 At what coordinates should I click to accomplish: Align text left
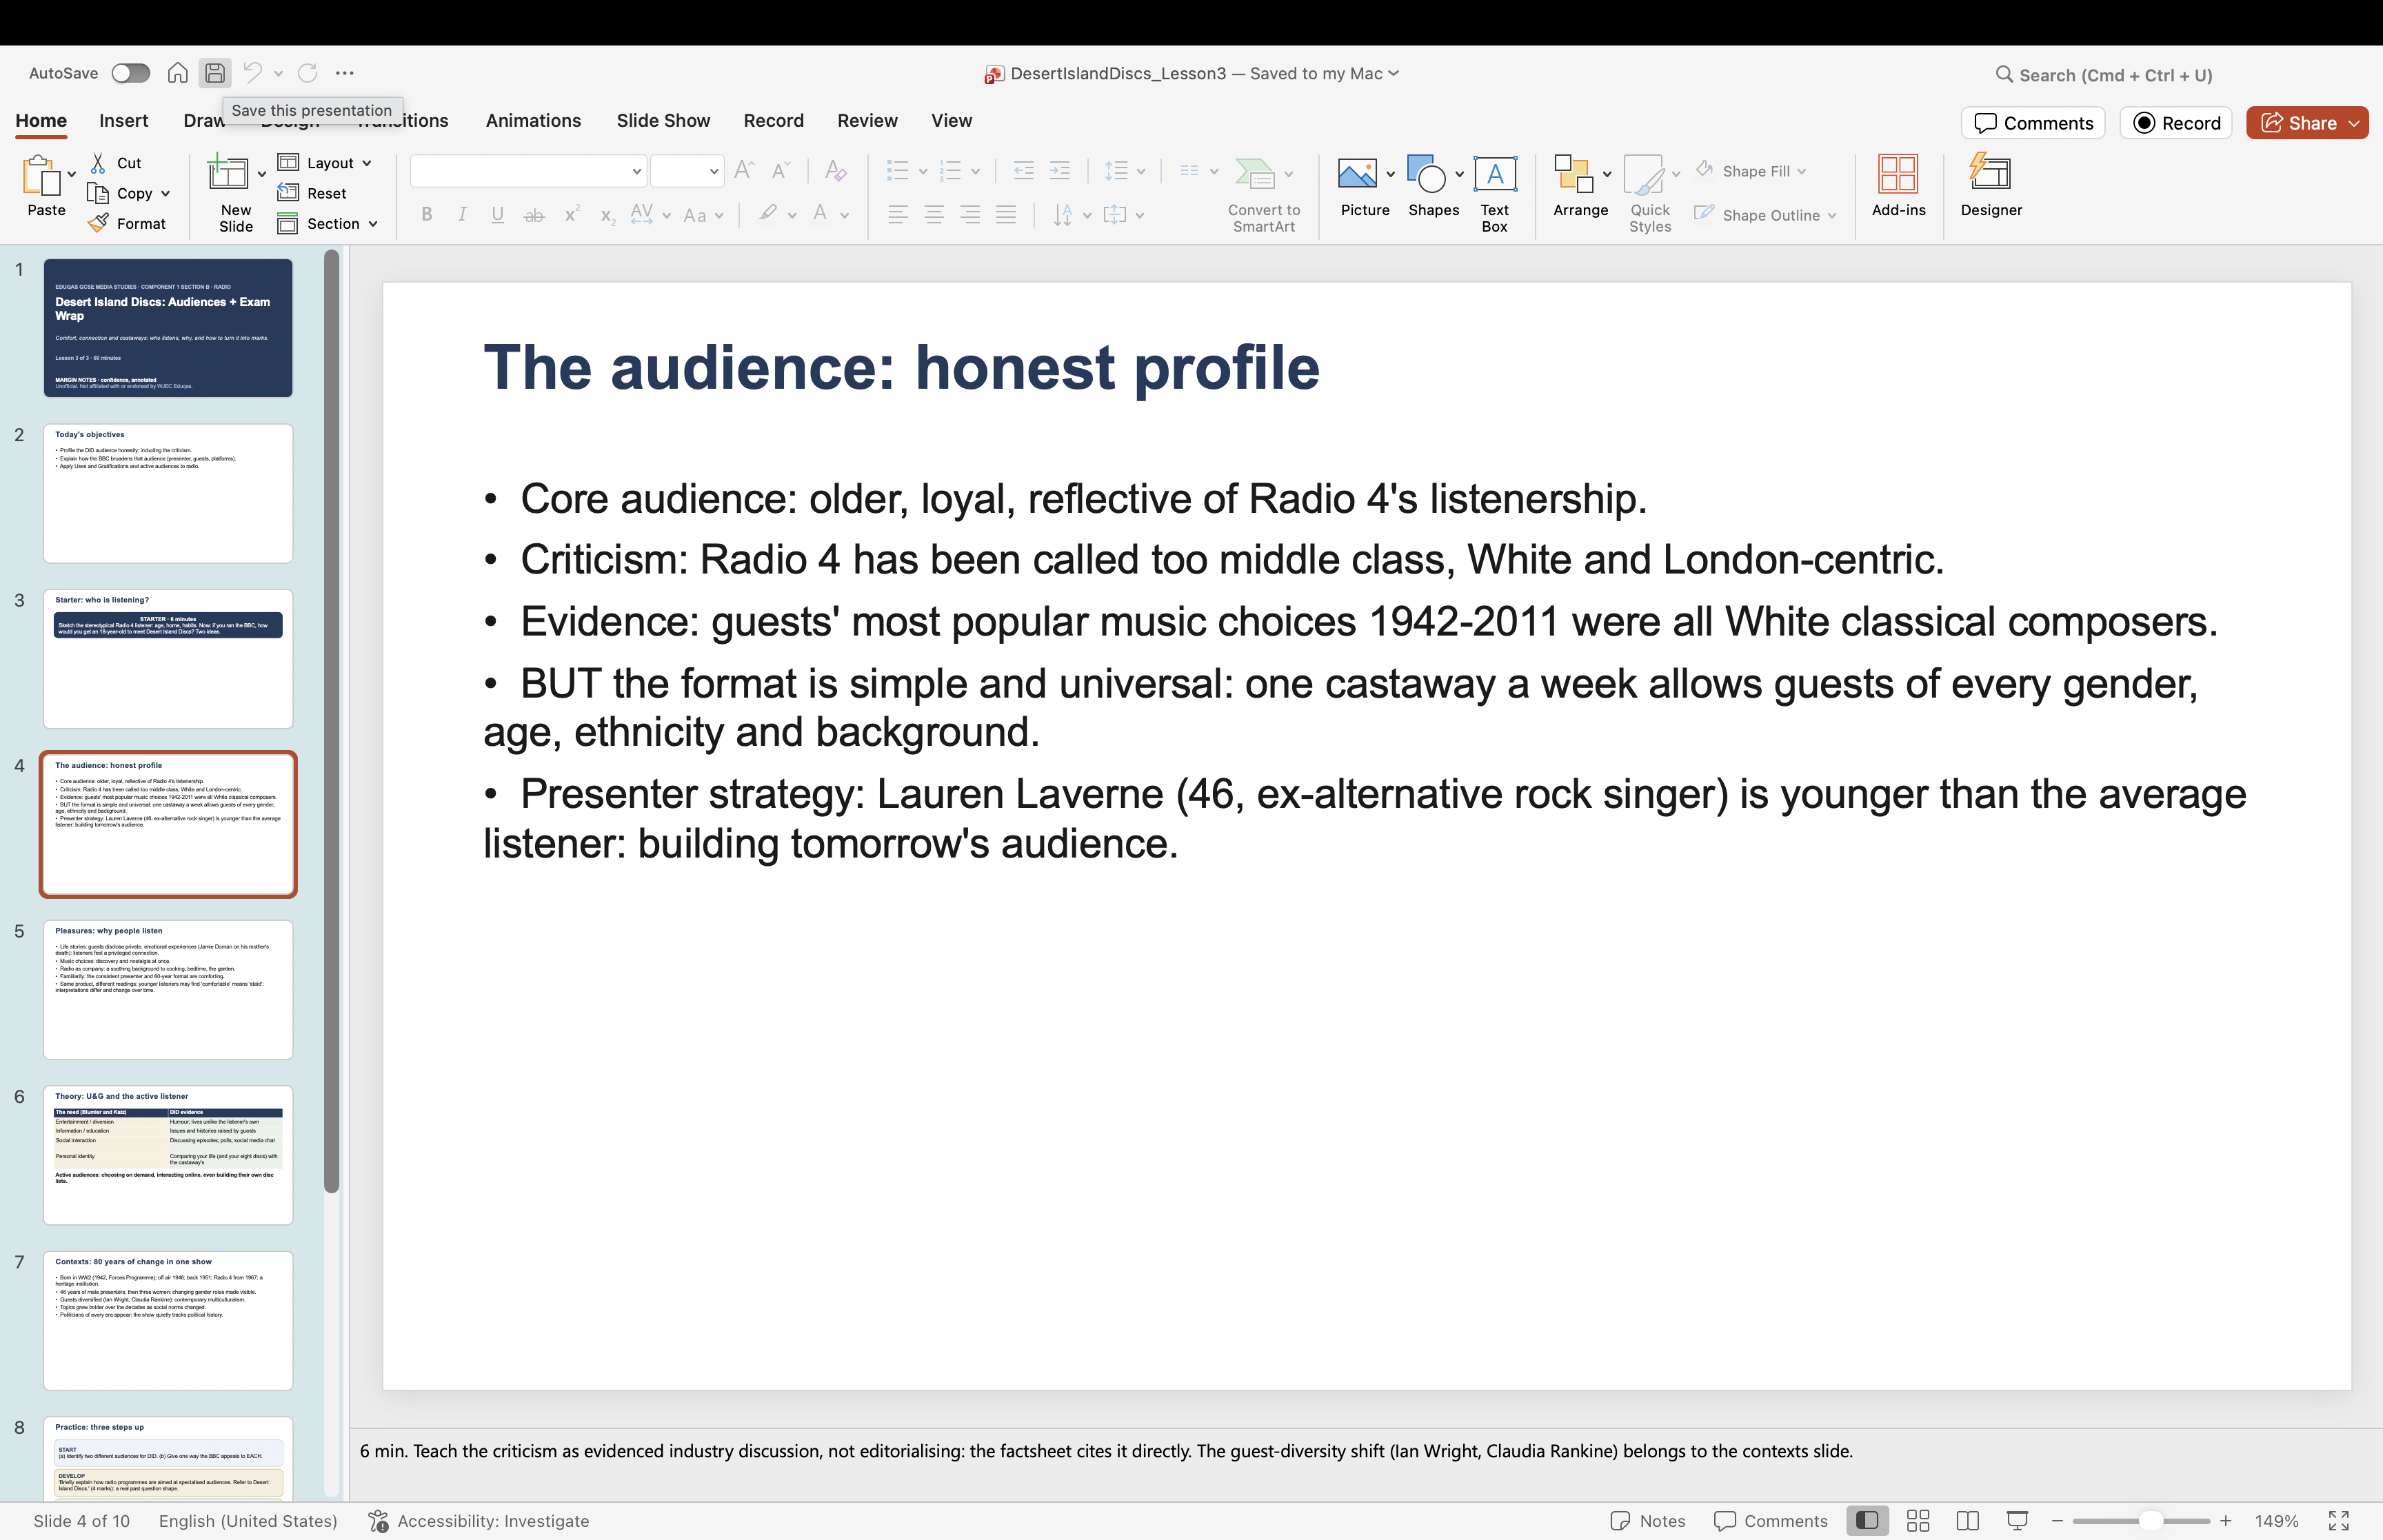[x=898, y=214]
